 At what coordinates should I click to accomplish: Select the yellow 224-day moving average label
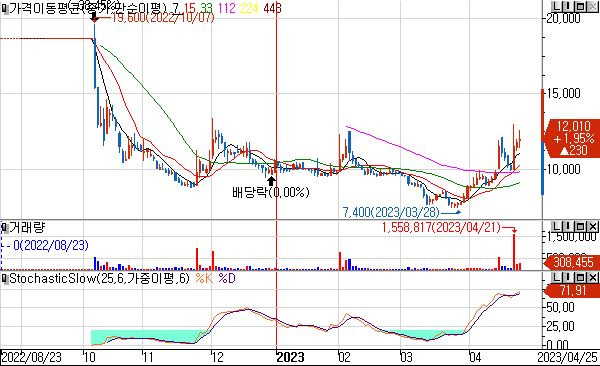[249, 8]
